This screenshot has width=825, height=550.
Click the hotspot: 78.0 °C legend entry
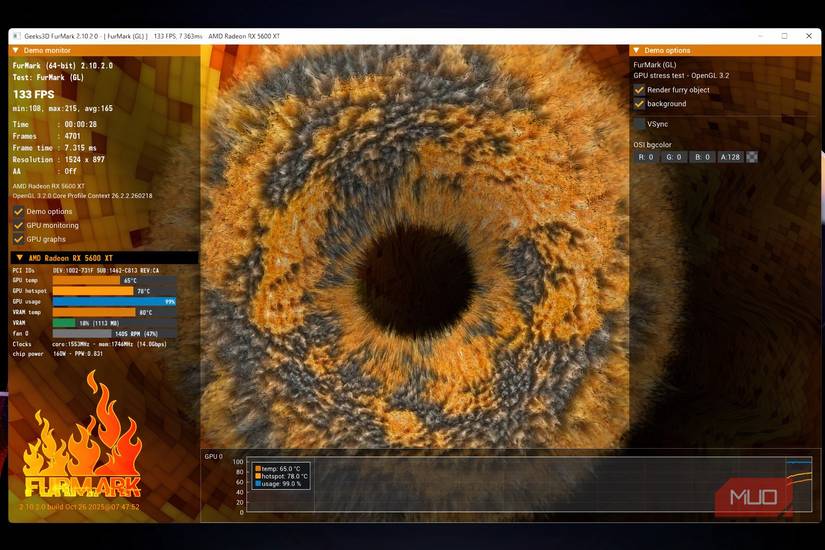click(281, 476)
